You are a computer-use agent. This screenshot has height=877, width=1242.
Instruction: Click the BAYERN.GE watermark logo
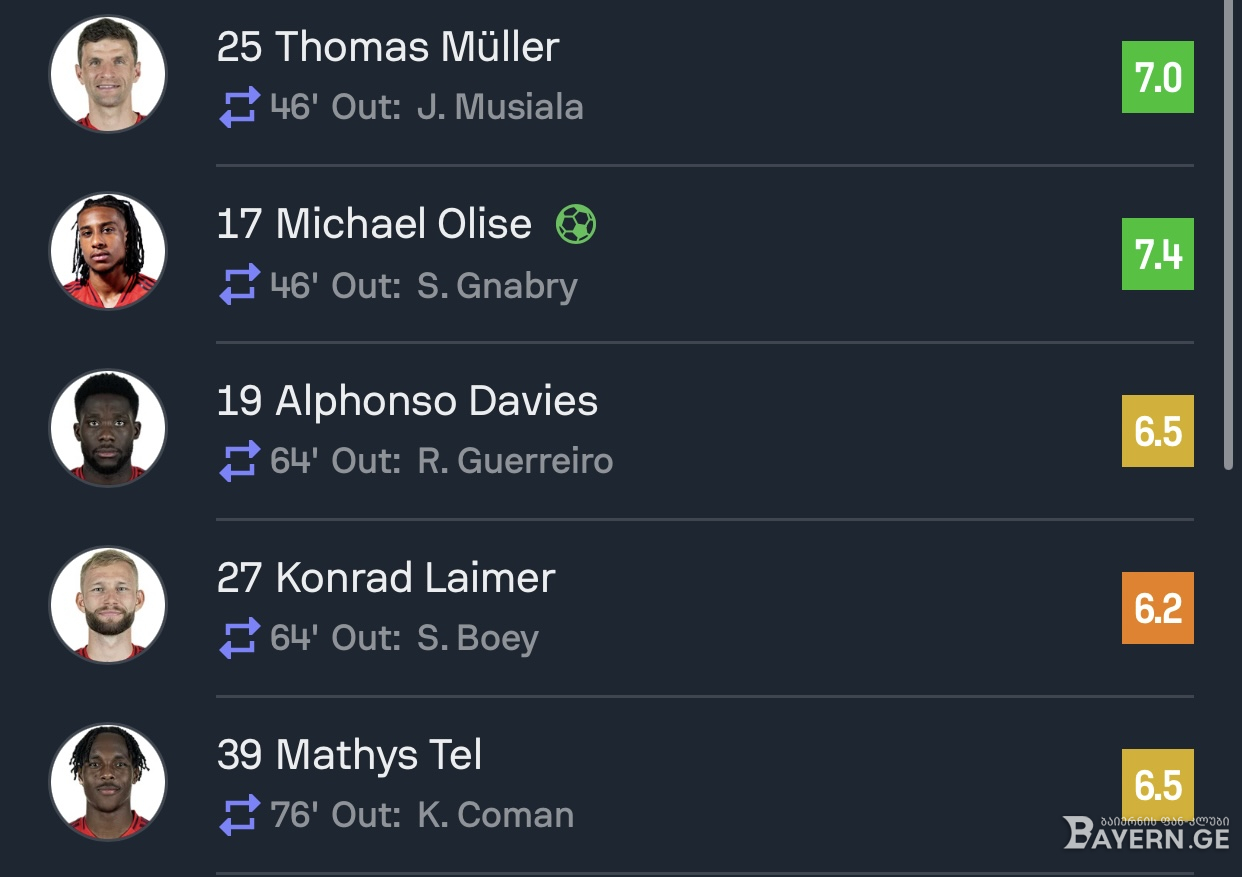coord(1146,832)
